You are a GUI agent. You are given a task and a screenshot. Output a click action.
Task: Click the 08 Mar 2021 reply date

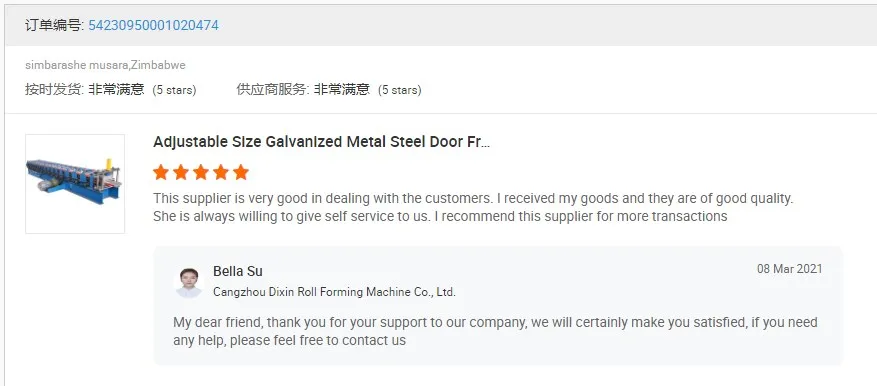point(790,269)
